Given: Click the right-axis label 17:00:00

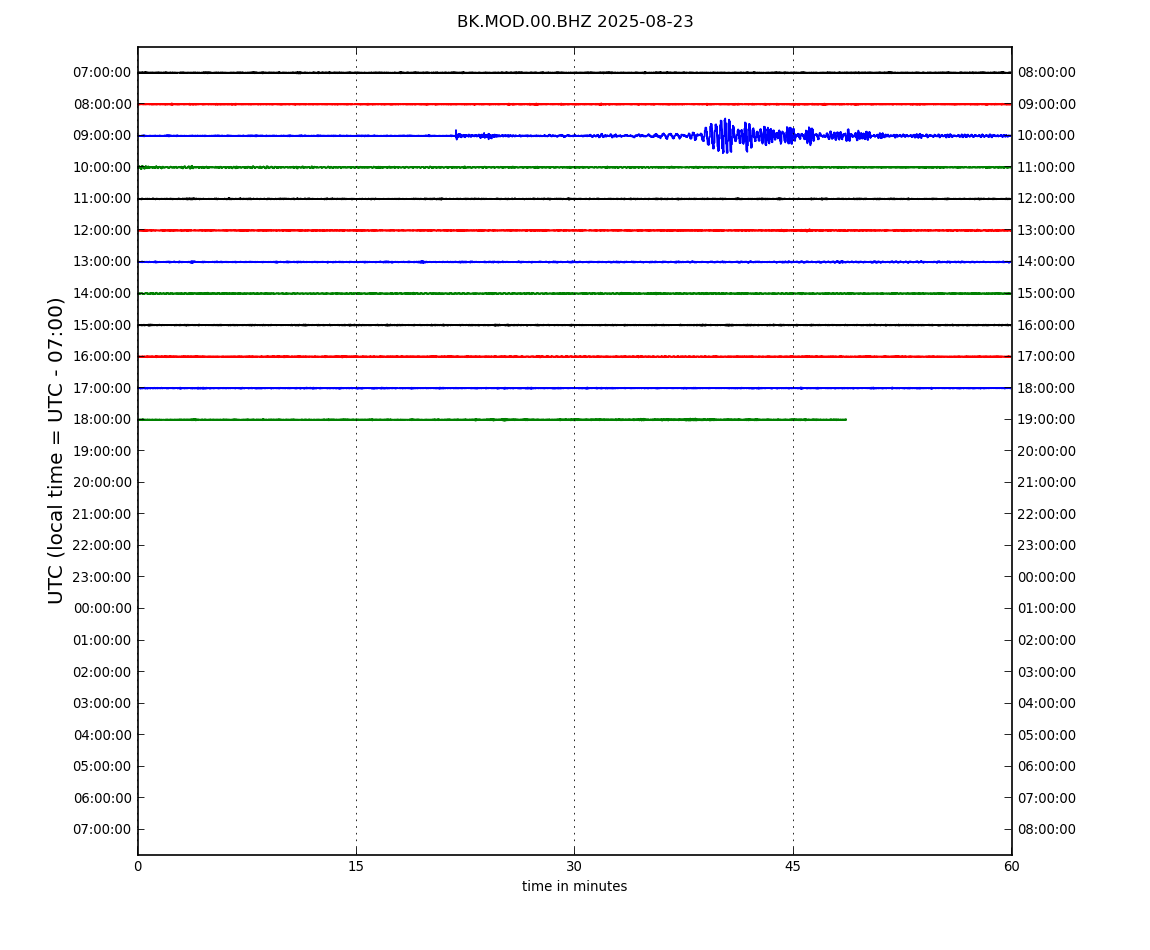Looking at the screenshot, I should (x=1047, y=357).
